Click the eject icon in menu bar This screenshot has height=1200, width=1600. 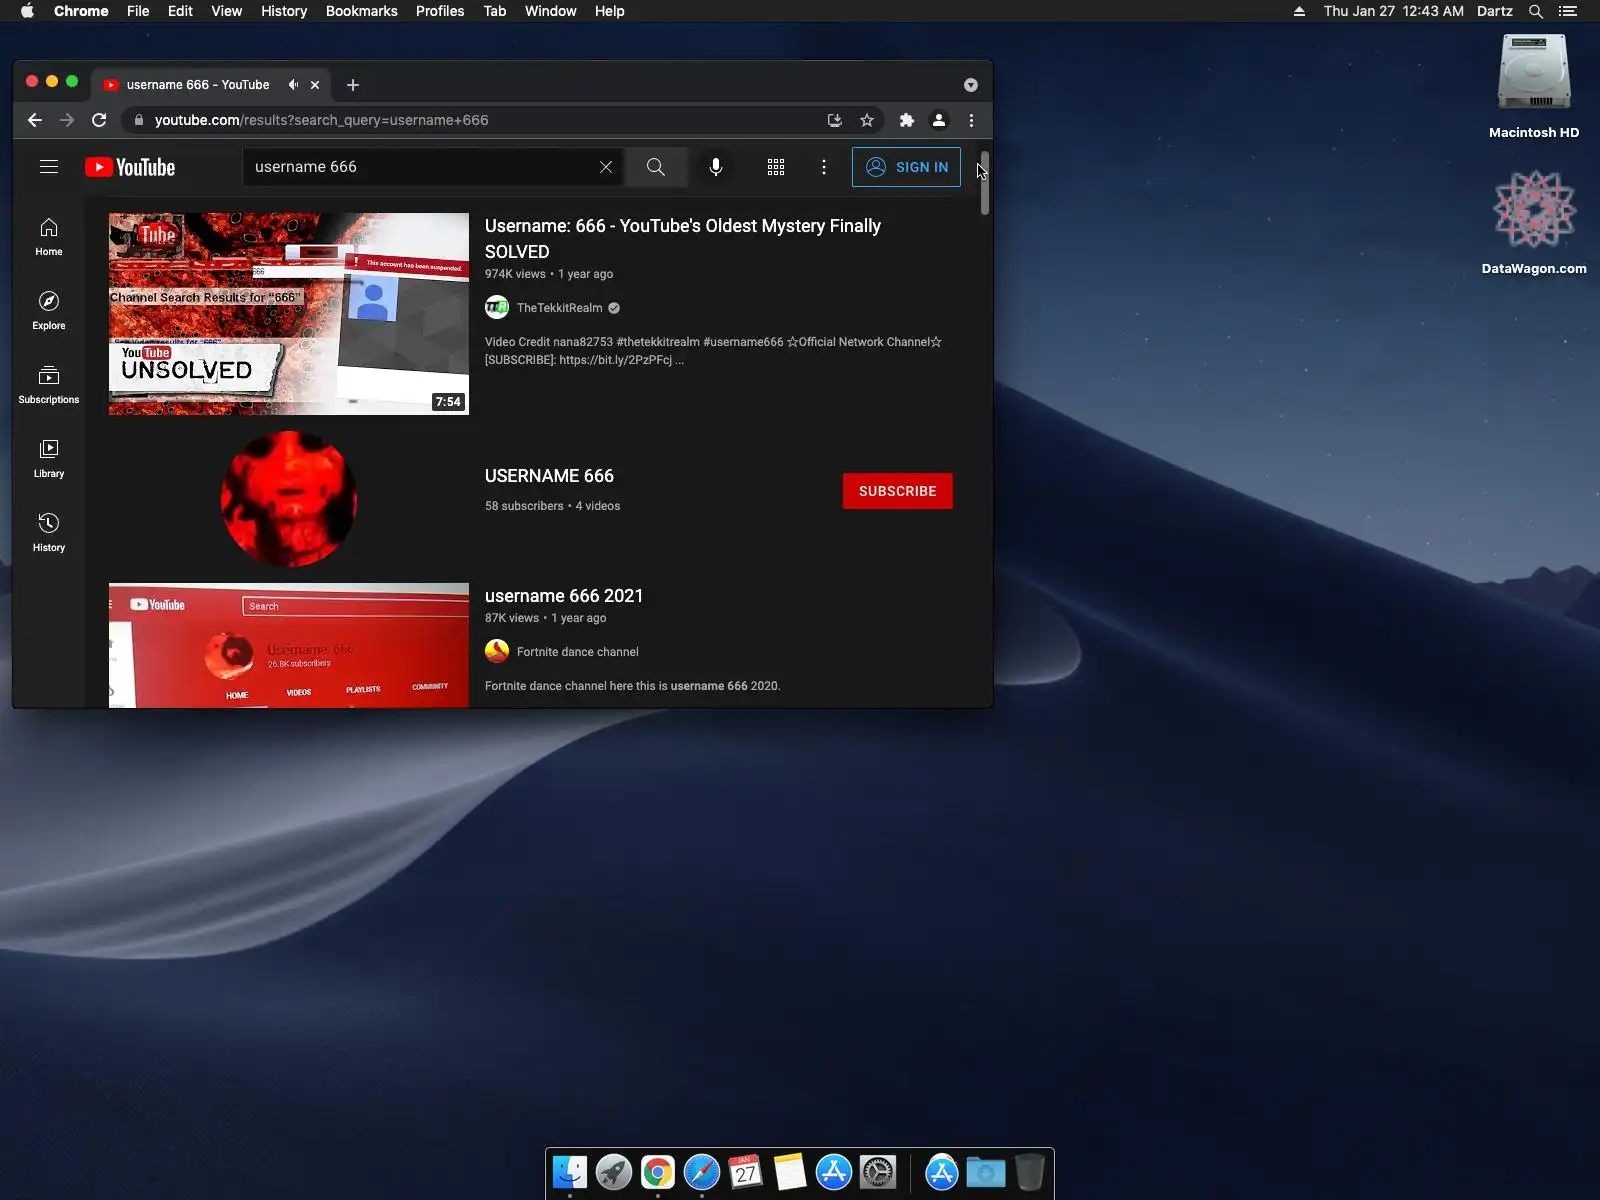click(1299, 11)
